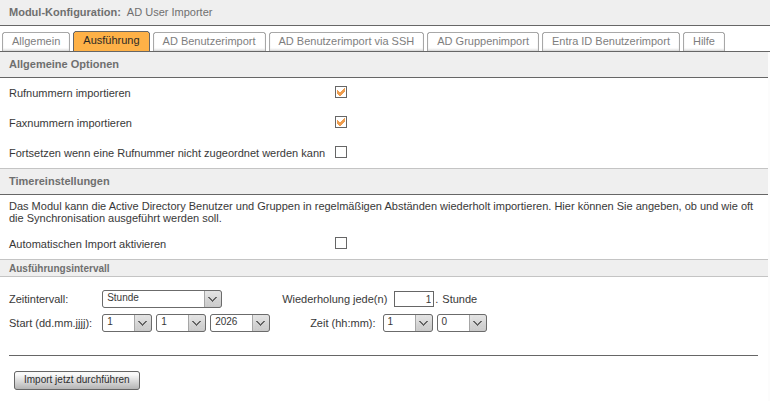Select the Ausführung tab
This screenshot has height=401, width=770.
point(111,42)
